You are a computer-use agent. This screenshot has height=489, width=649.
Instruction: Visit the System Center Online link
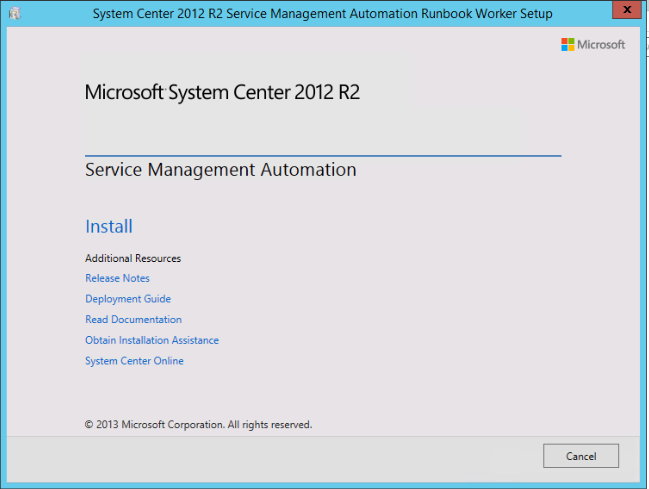coord(134,361)
